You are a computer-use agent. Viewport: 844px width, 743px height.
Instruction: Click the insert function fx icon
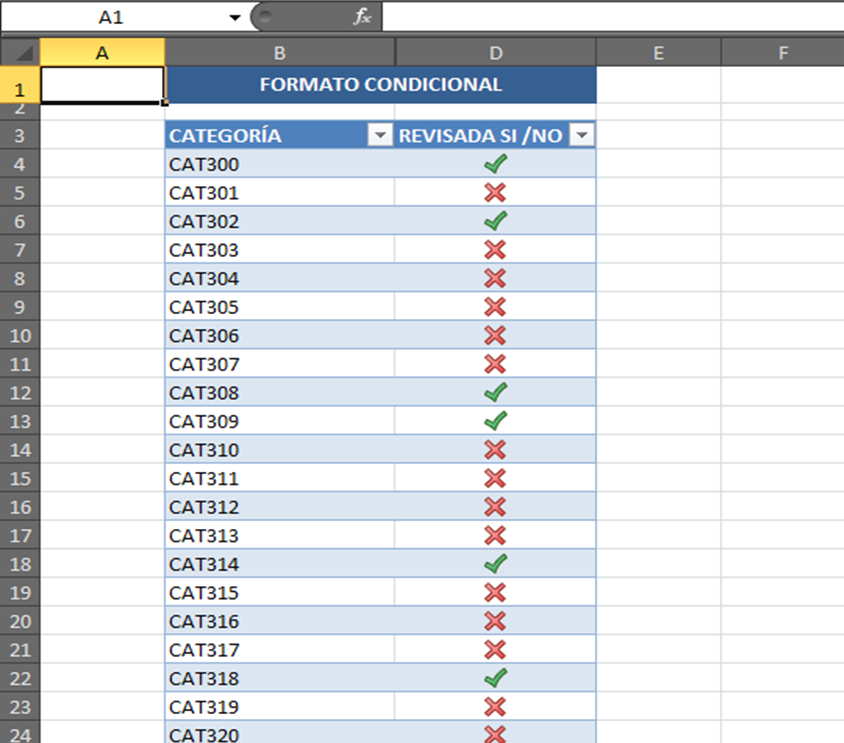click(x=362, y=17)
